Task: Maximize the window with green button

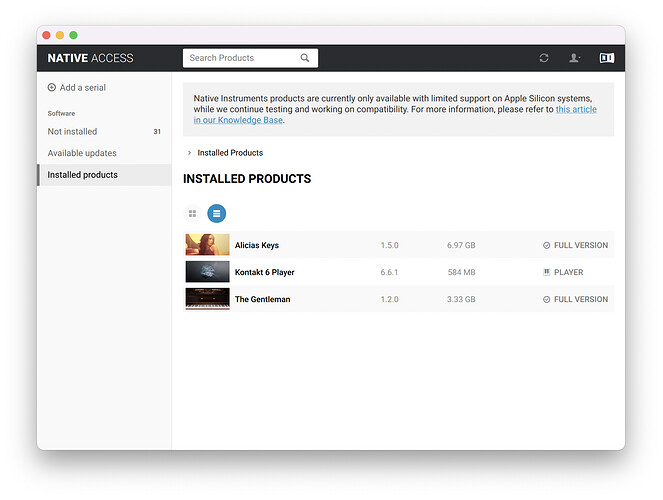Action: (x=74, y=35)
